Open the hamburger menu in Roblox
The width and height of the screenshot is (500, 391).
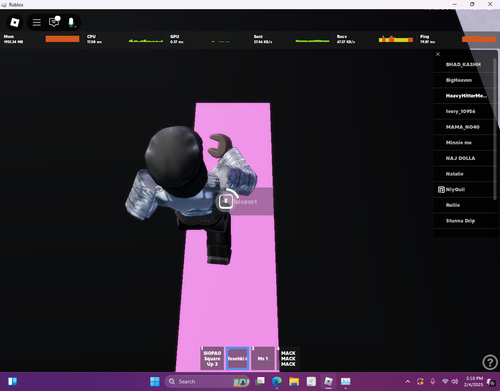(37, 22)
